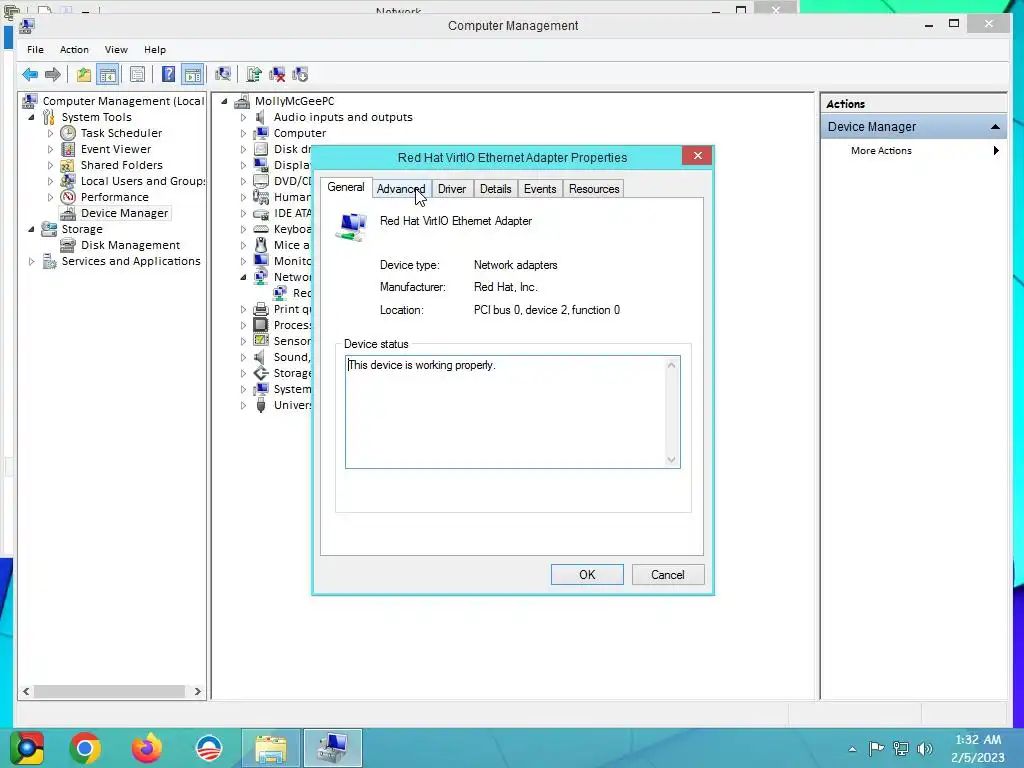
Task: Open the Action menu
Action: point(74,50)
